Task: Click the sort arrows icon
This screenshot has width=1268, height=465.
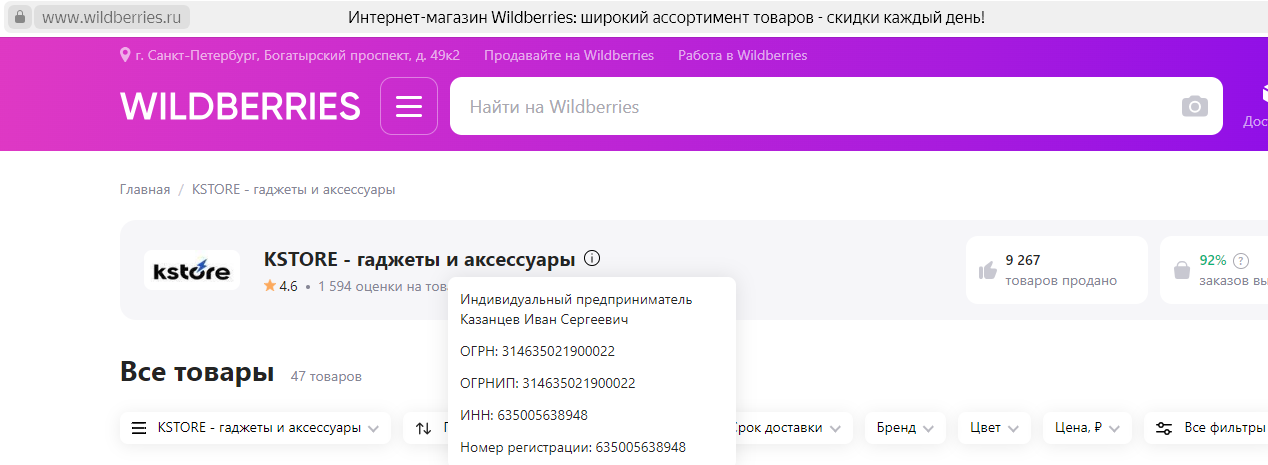Action: coord(423,428)
